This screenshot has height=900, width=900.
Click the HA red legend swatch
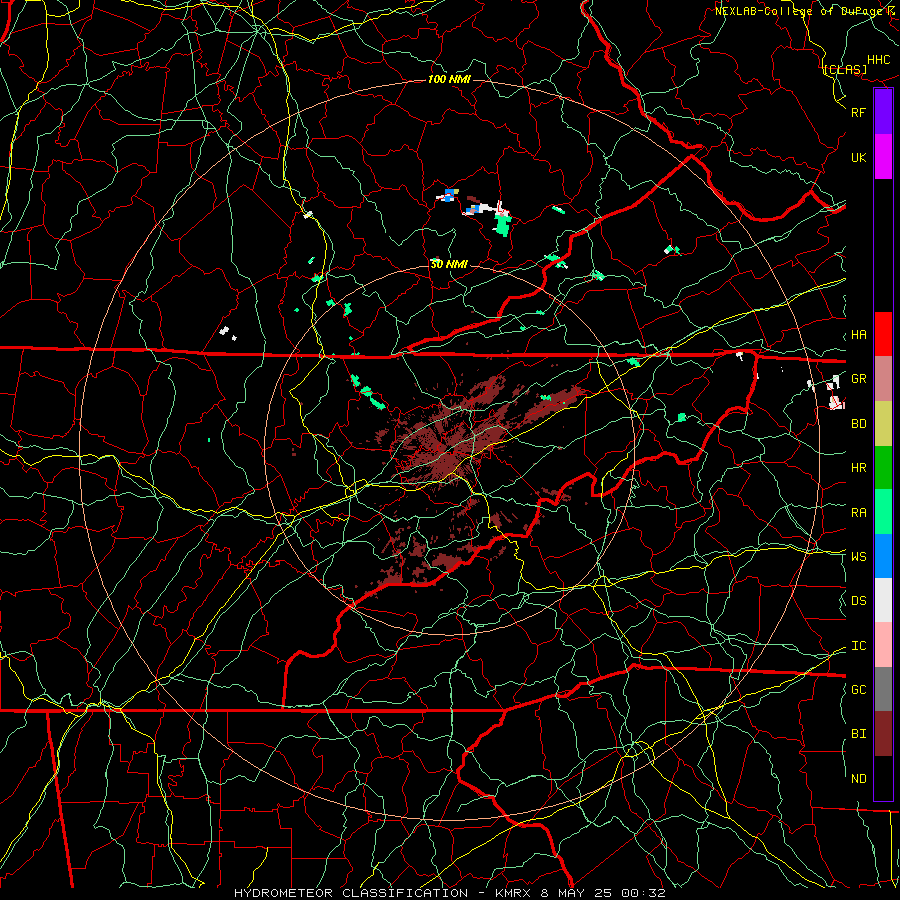point(883,334)
